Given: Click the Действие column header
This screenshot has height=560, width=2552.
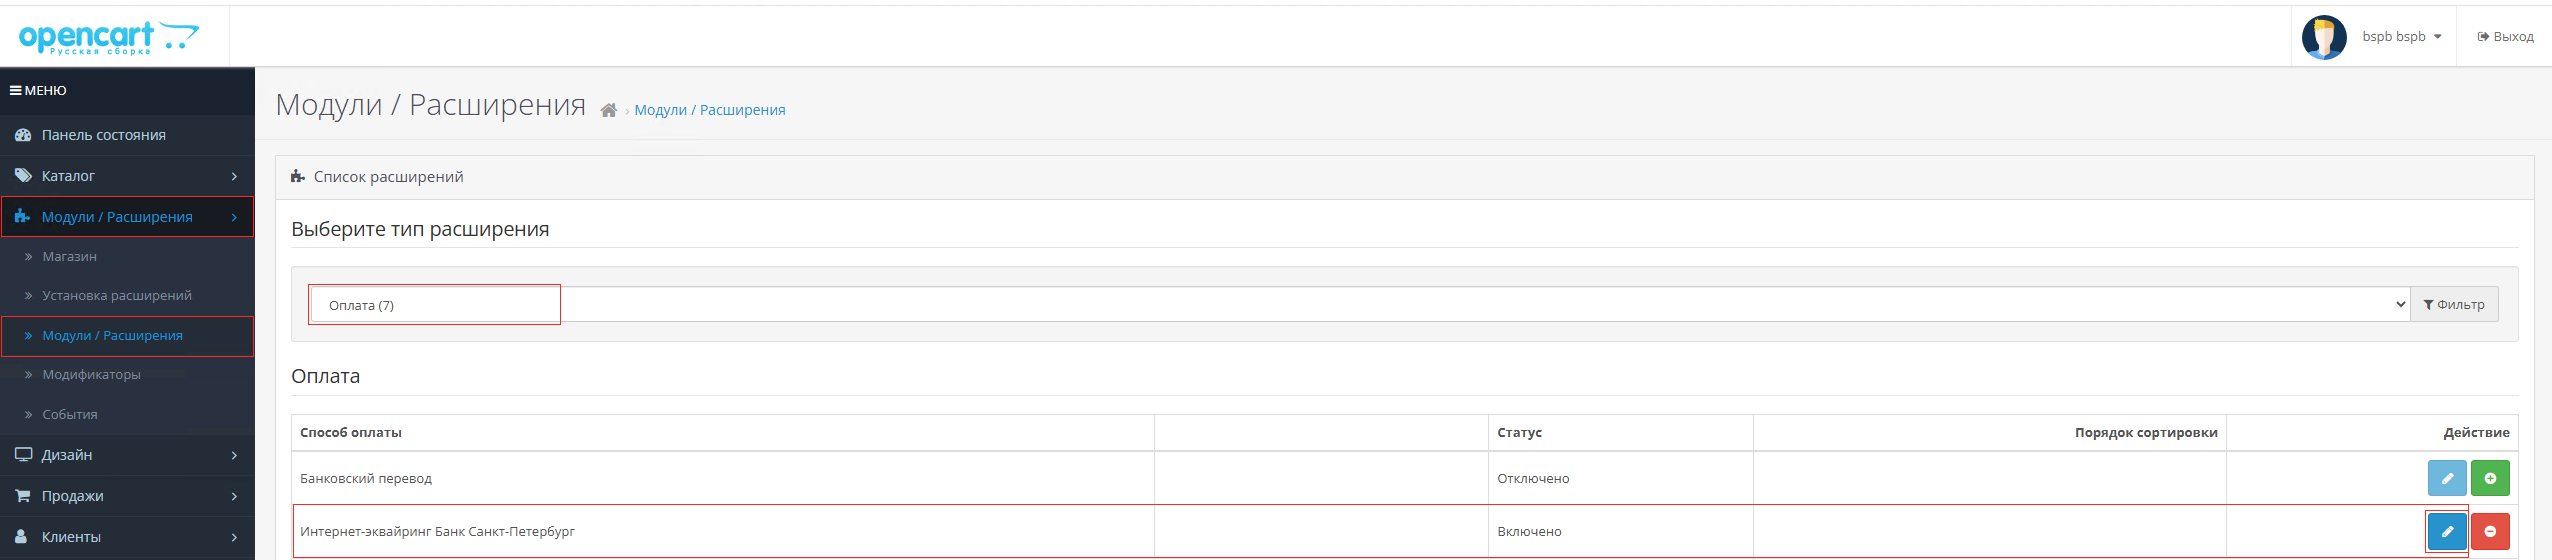Looking at the screenshot, I should pos(2476,433).
